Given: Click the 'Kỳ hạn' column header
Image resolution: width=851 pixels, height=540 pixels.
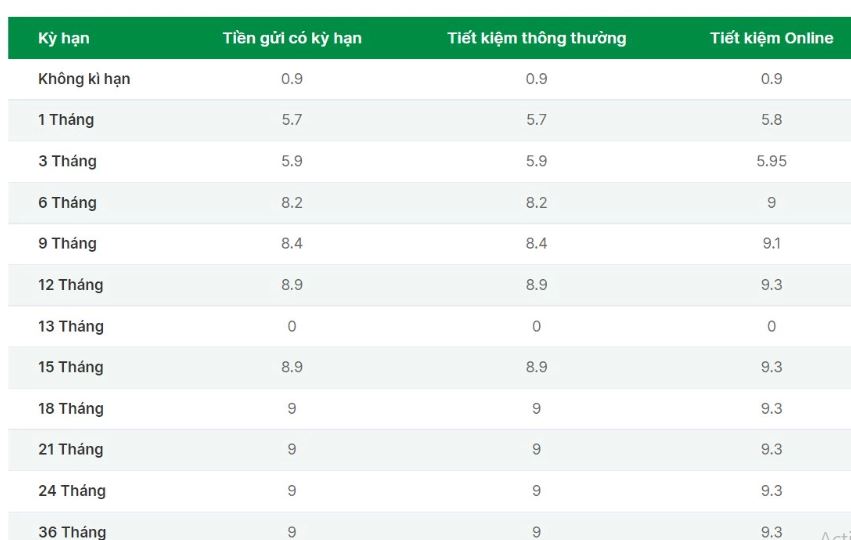Looking at the screenshot, I should 63,39.
